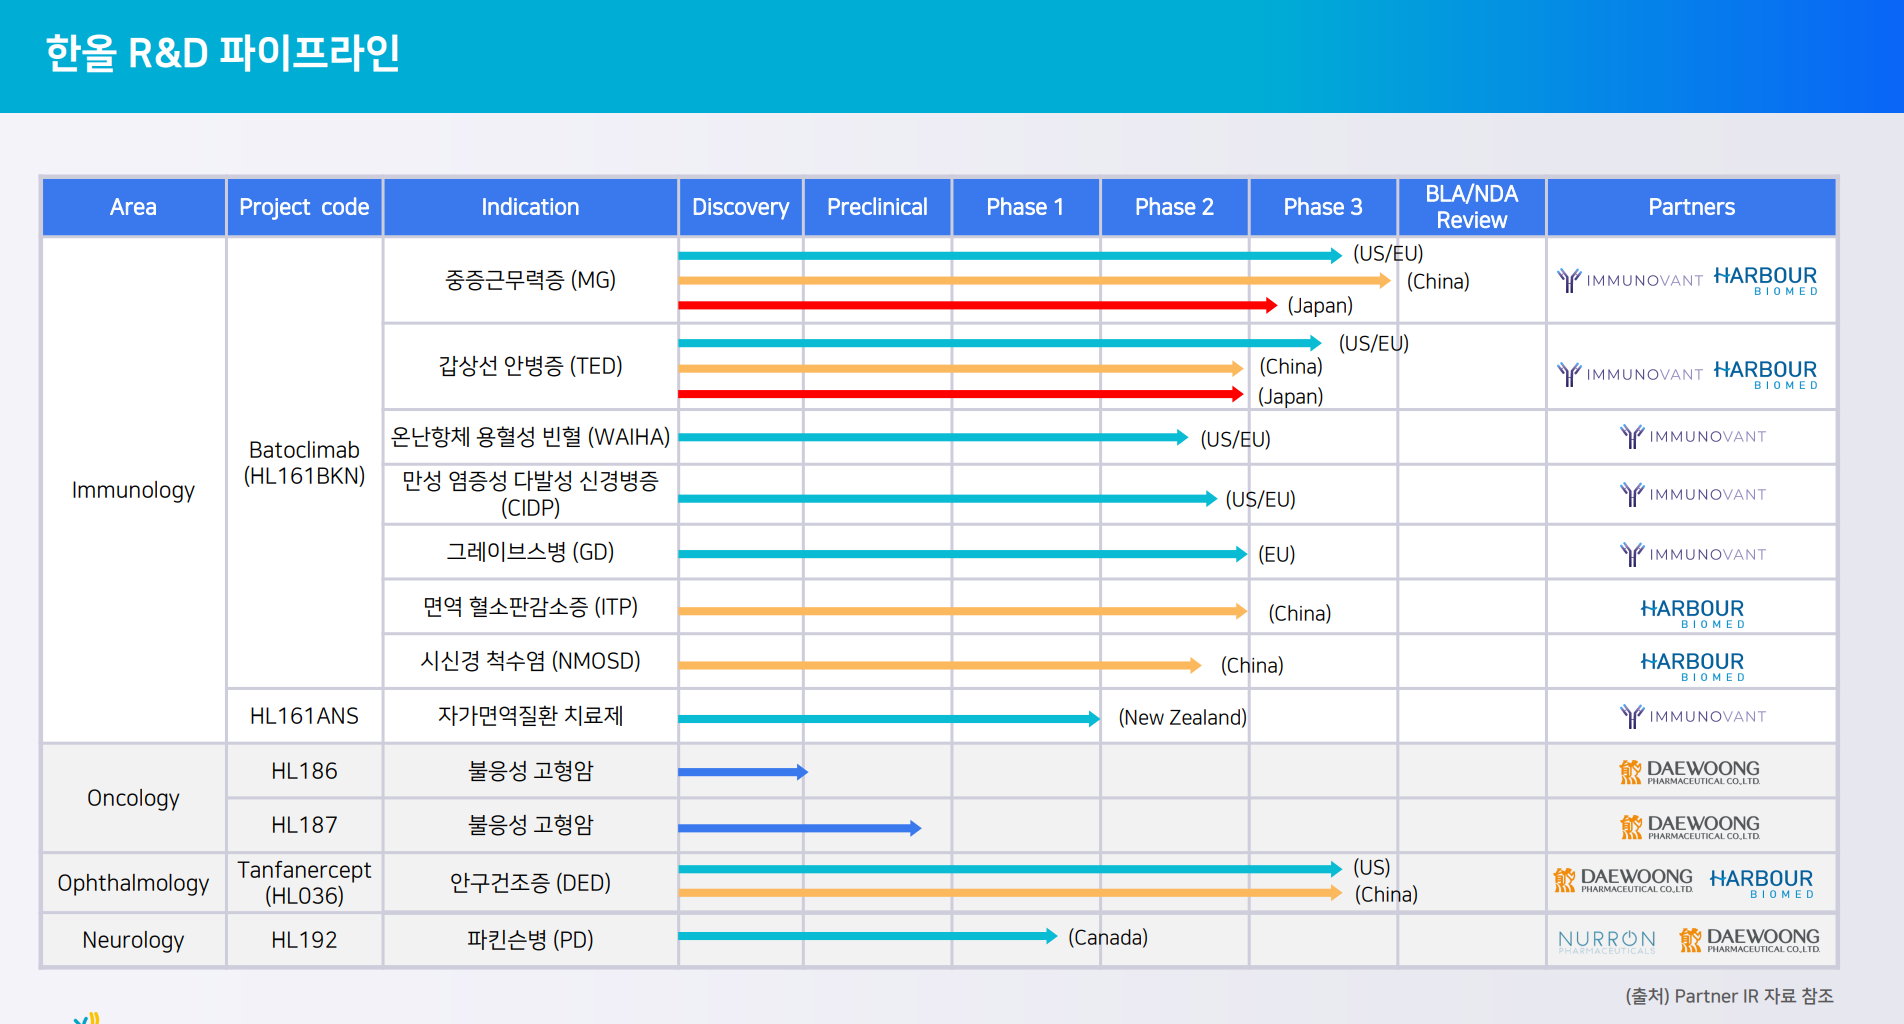
Task: Click the Harbour Biomed logo in the NMOSD row
Action: [1693, 666]
